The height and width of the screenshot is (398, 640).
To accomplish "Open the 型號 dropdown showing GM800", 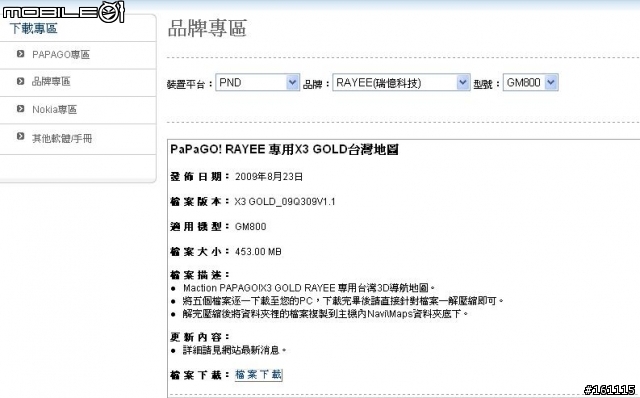I will [531, 82].
